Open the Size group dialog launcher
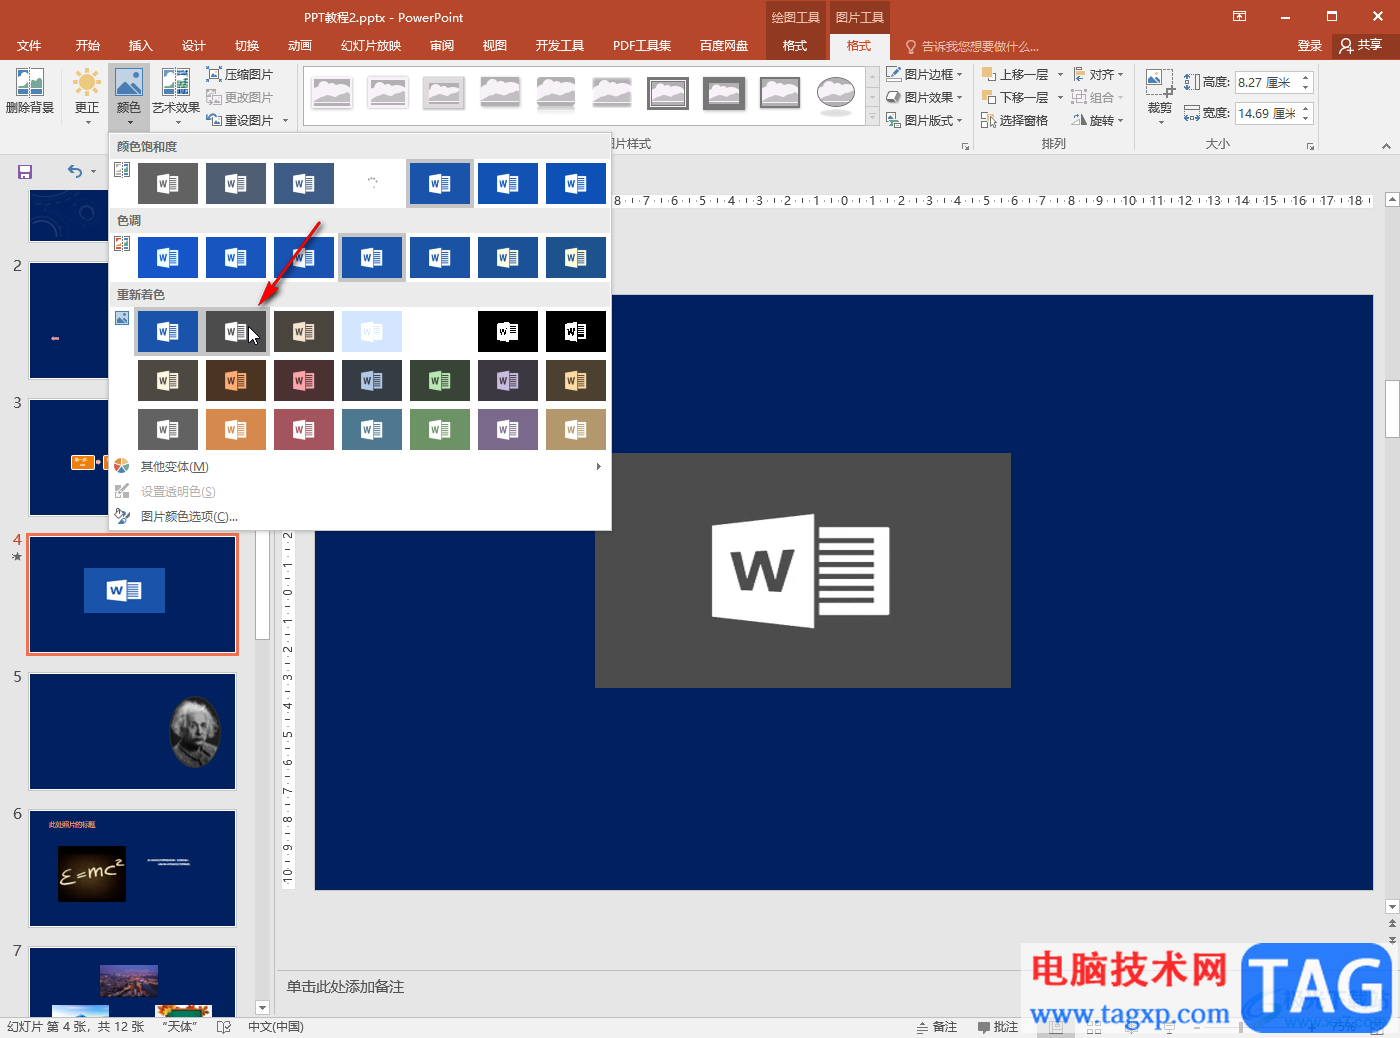The width and height of the screenshot is (1400, 1038). (x=1310, y=147)
